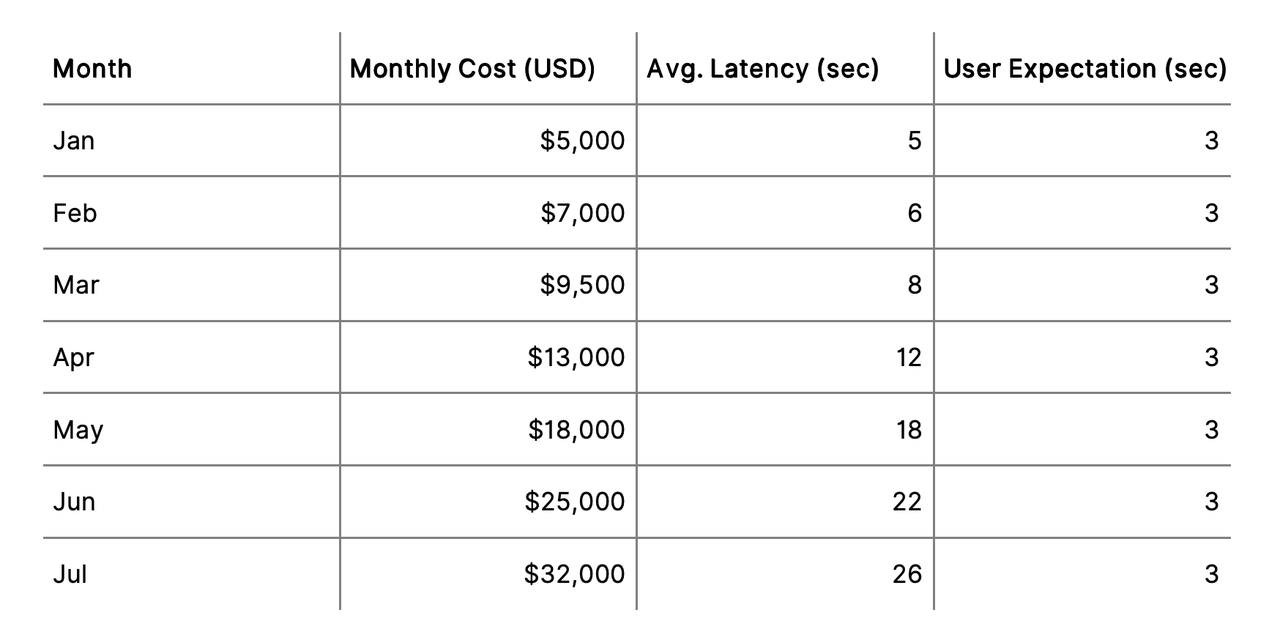
Task: Click the Jan row label
Action: coord(74,141)
